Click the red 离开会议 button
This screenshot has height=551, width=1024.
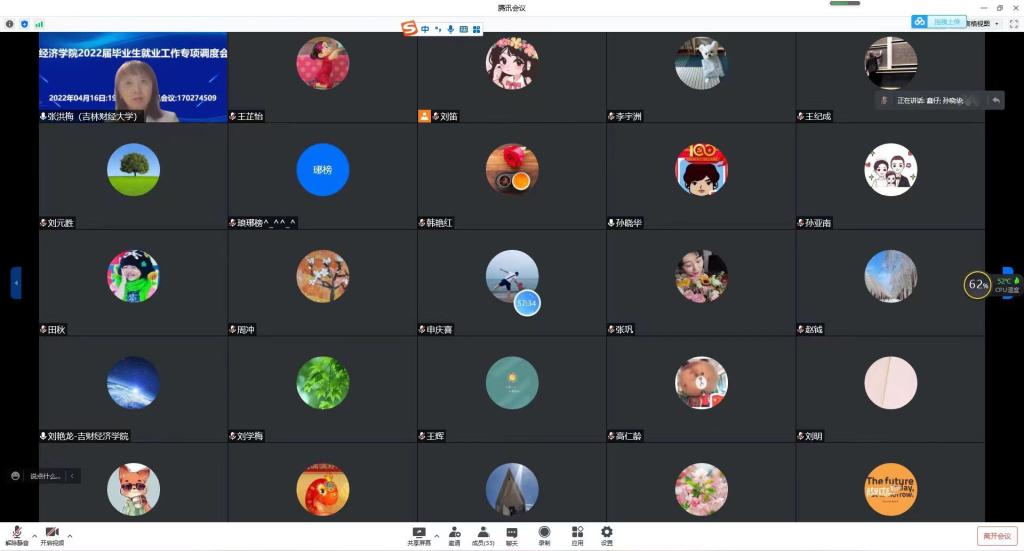coord(996,536)
